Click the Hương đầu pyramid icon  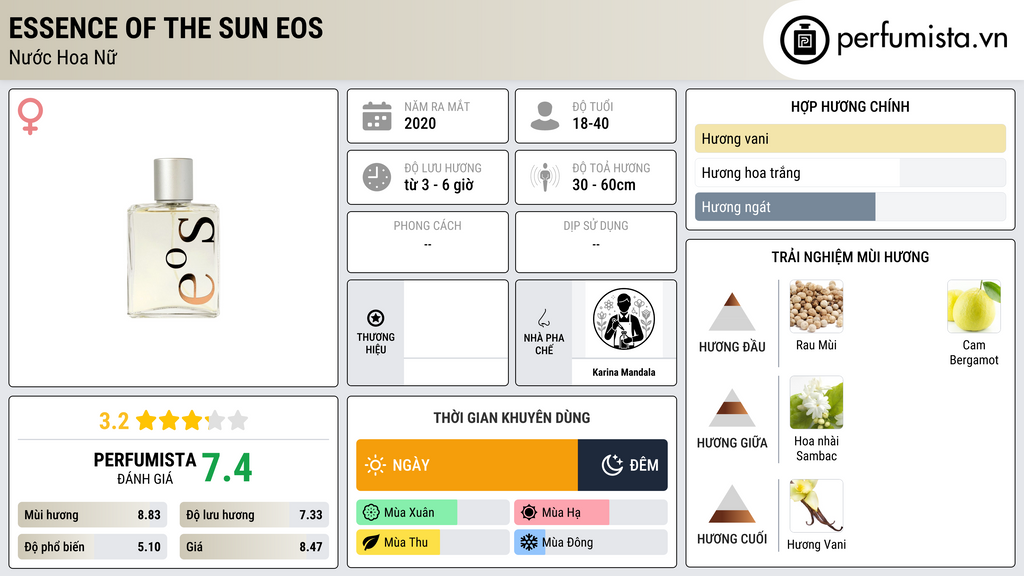click(732, 312)
